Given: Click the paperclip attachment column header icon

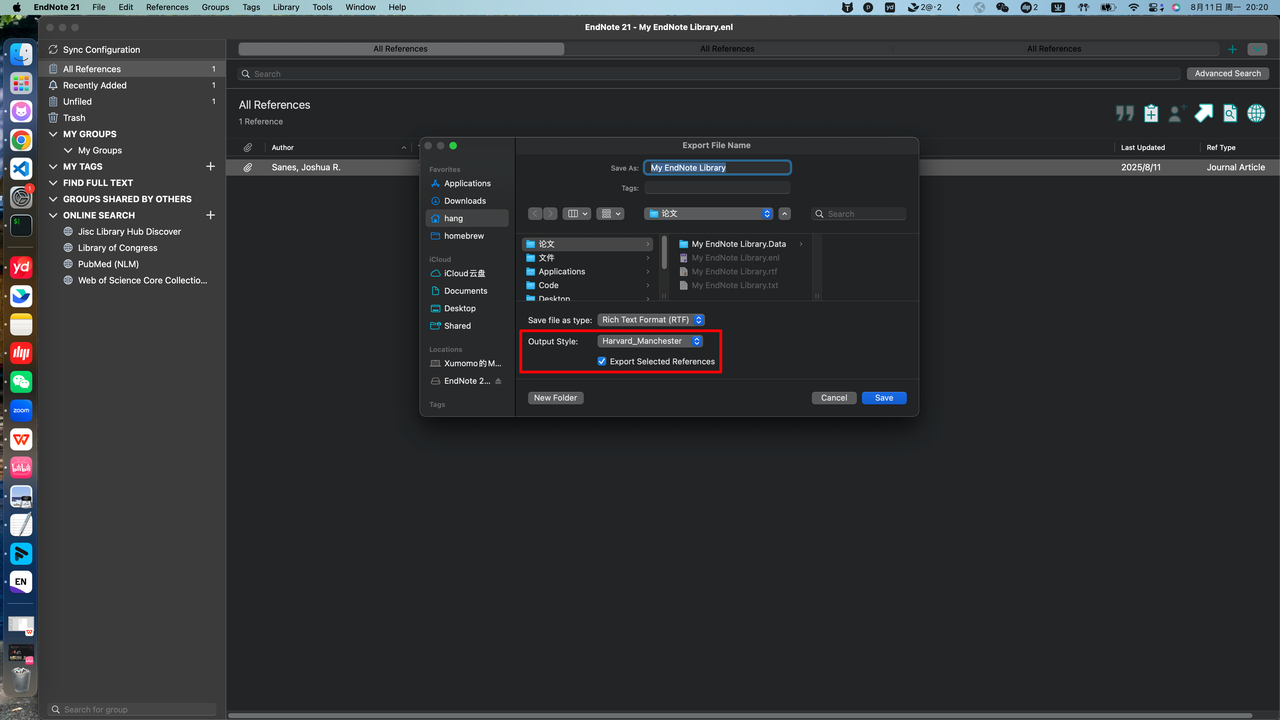Looking at the screenshot, I should pos(247,147).
